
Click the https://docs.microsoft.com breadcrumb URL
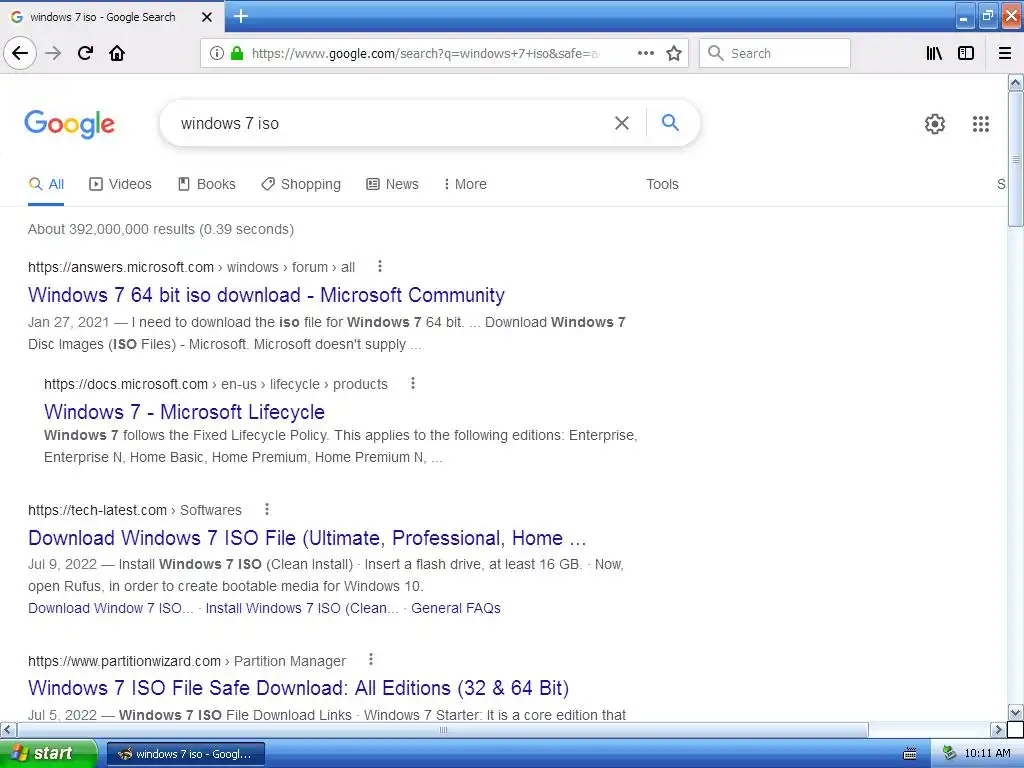coord(126,384)
